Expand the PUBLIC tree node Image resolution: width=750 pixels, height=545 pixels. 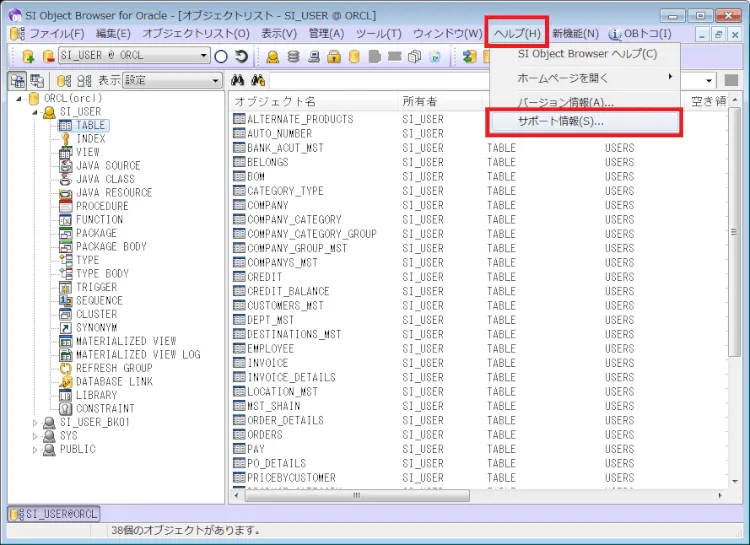tap(35, 449)
